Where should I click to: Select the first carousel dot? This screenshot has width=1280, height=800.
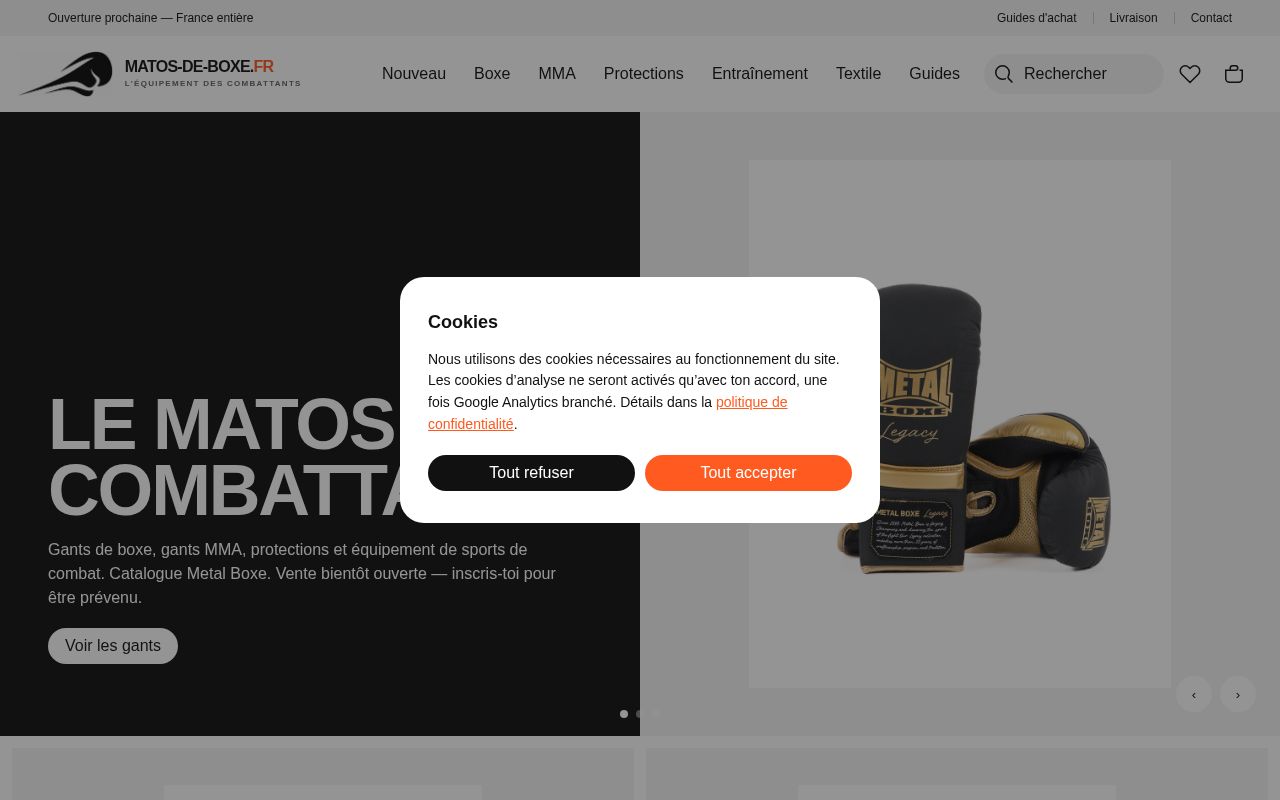624,714
